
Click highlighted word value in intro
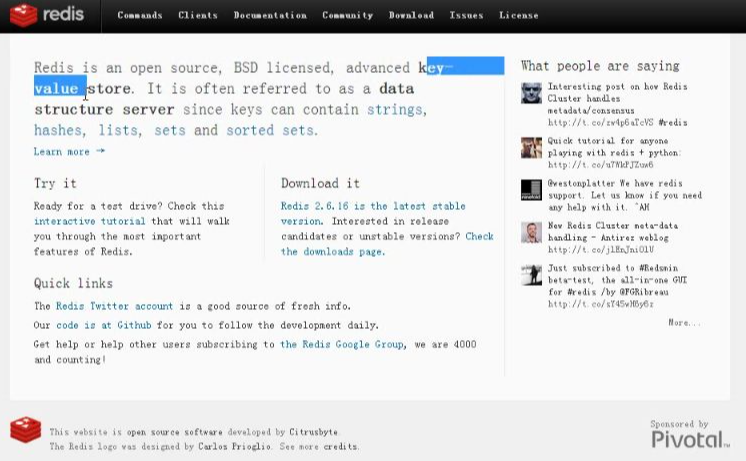coord(57,88)
